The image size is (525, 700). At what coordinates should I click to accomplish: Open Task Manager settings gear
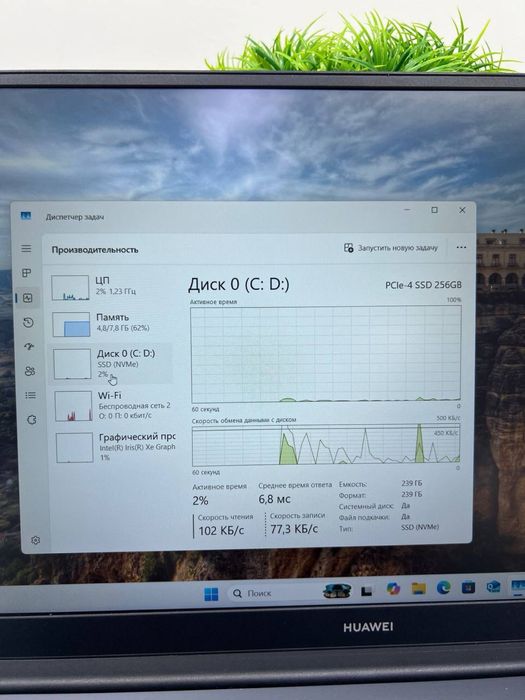(36, 540)
